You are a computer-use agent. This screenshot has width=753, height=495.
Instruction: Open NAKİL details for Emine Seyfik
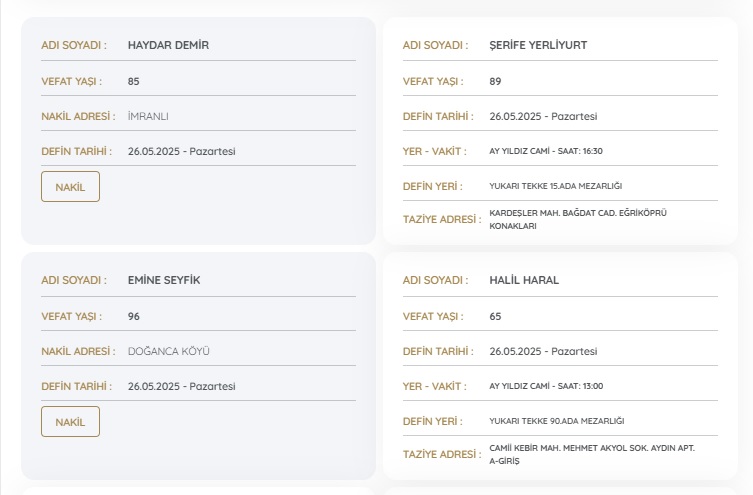click(70, 422)
